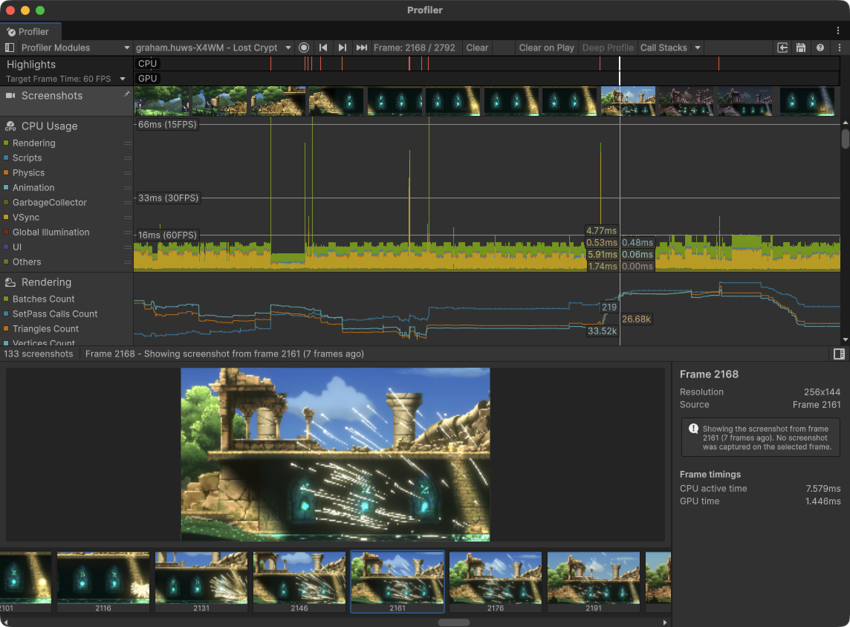850x627 pixels.
Task: Click the Deep Profile button
Action: [607, 48]
